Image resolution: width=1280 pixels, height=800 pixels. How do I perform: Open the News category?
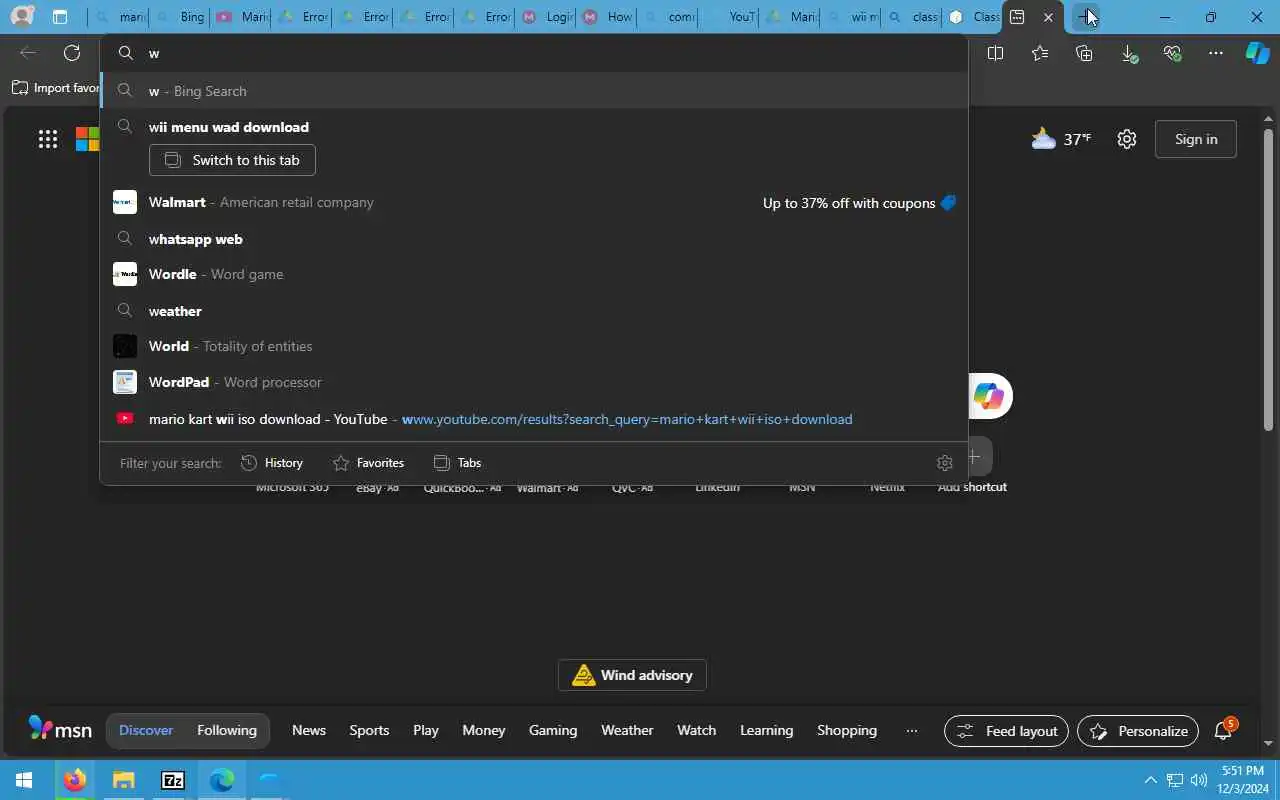click(309, 730)
